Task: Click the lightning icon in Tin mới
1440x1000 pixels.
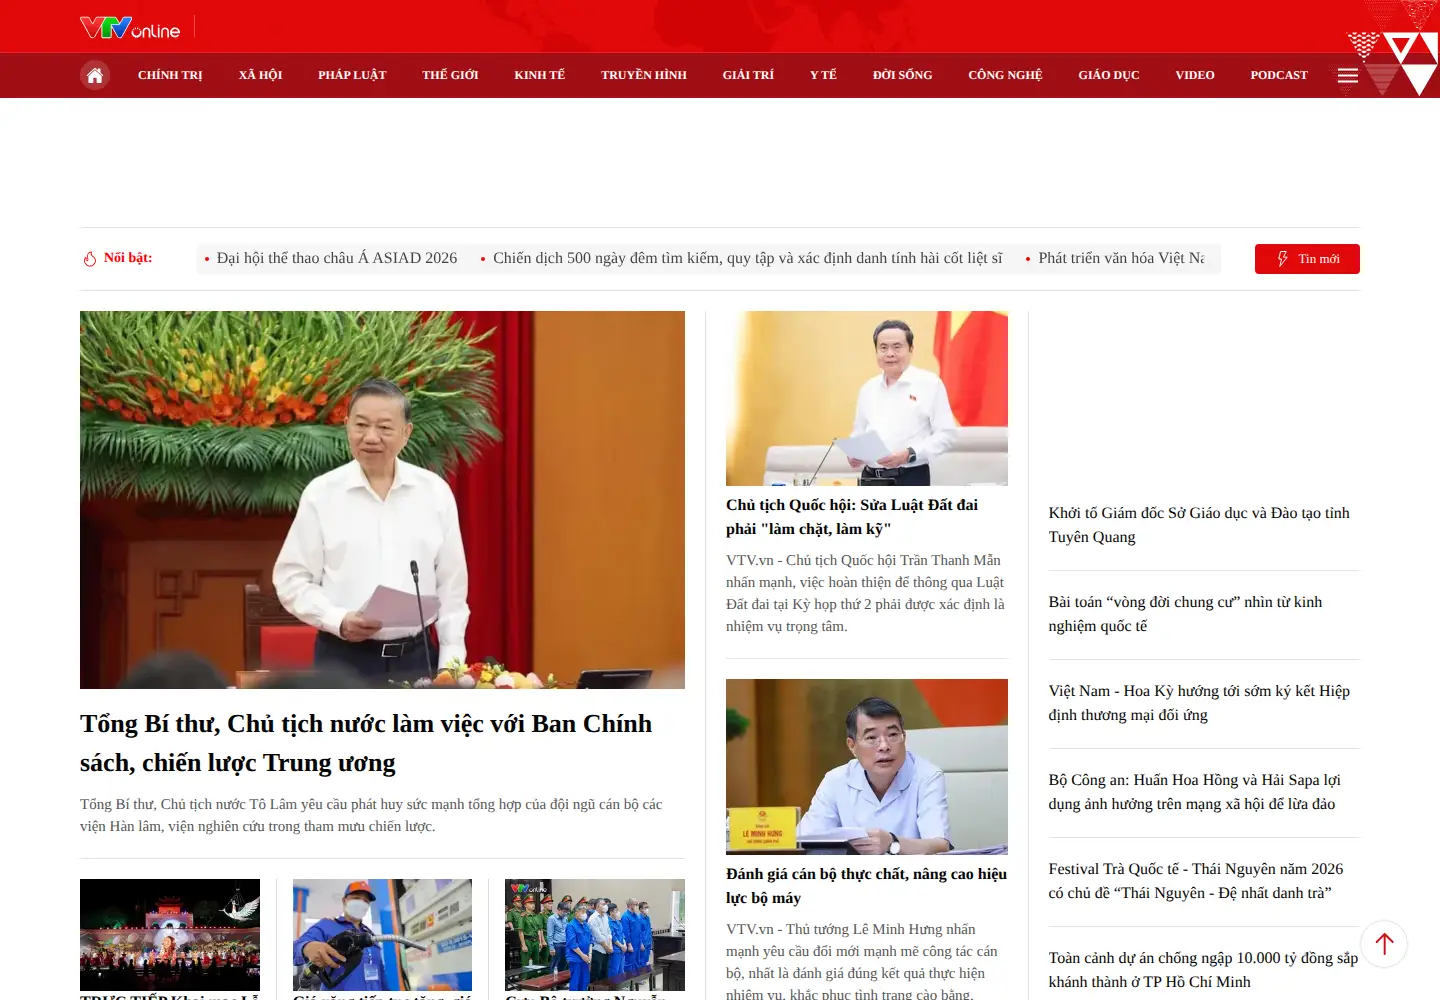Action: (x=1283, y=259)
